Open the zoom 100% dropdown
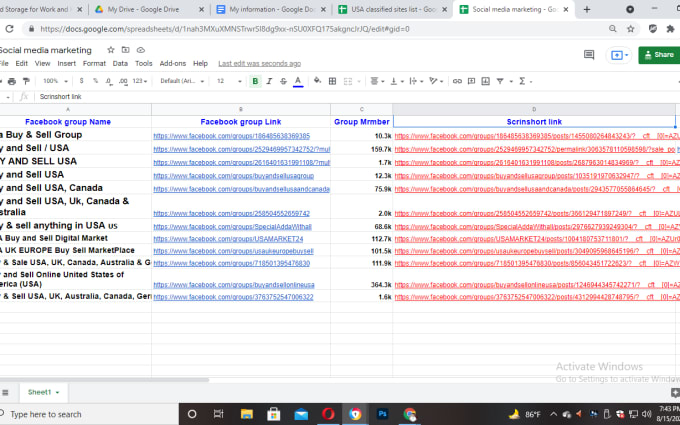This screenshot has width=680, height=425. 55,81
